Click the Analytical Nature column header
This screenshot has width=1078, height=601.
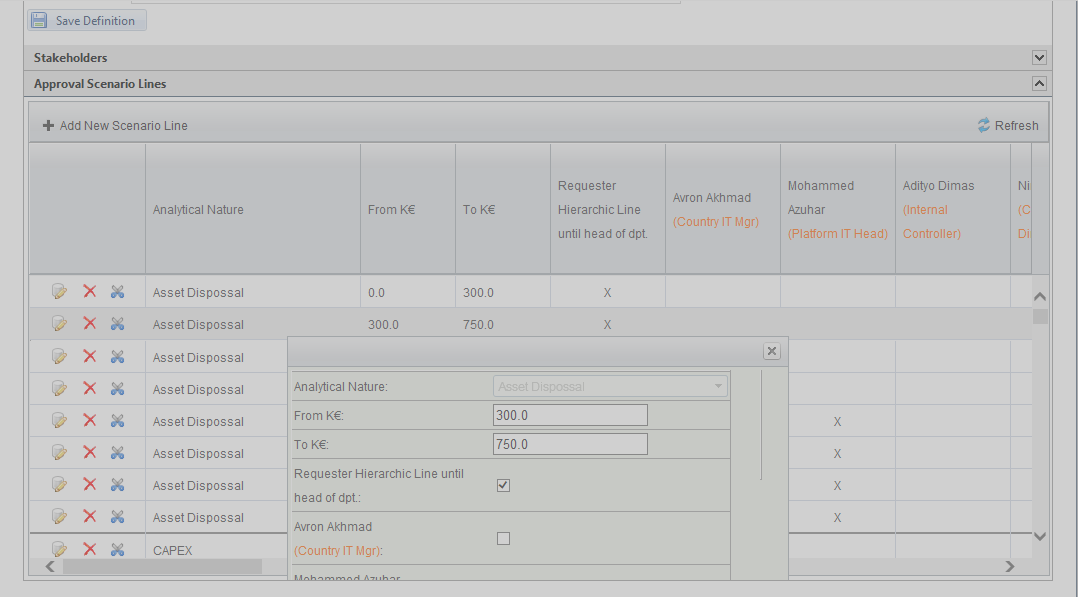point(198,210)
